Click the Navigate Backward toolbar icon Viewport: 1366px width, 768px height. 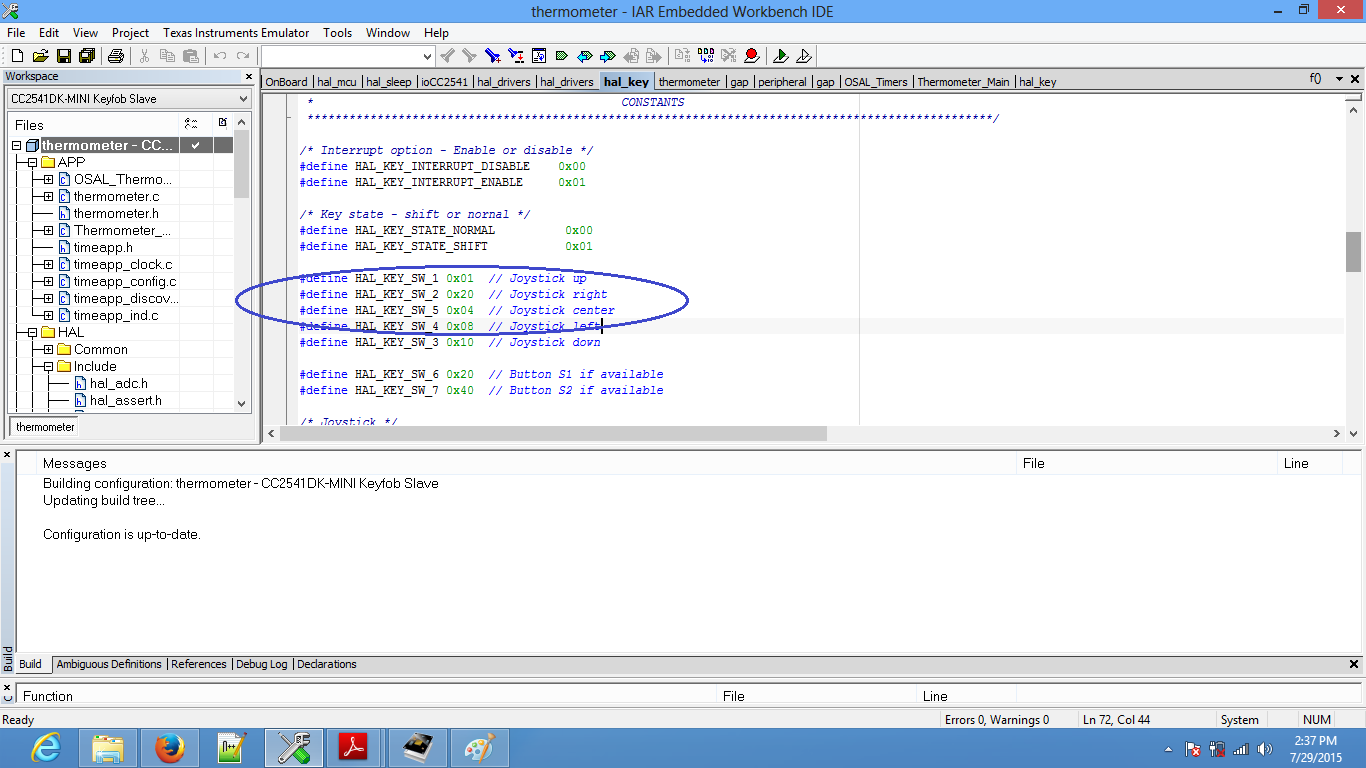630,56
